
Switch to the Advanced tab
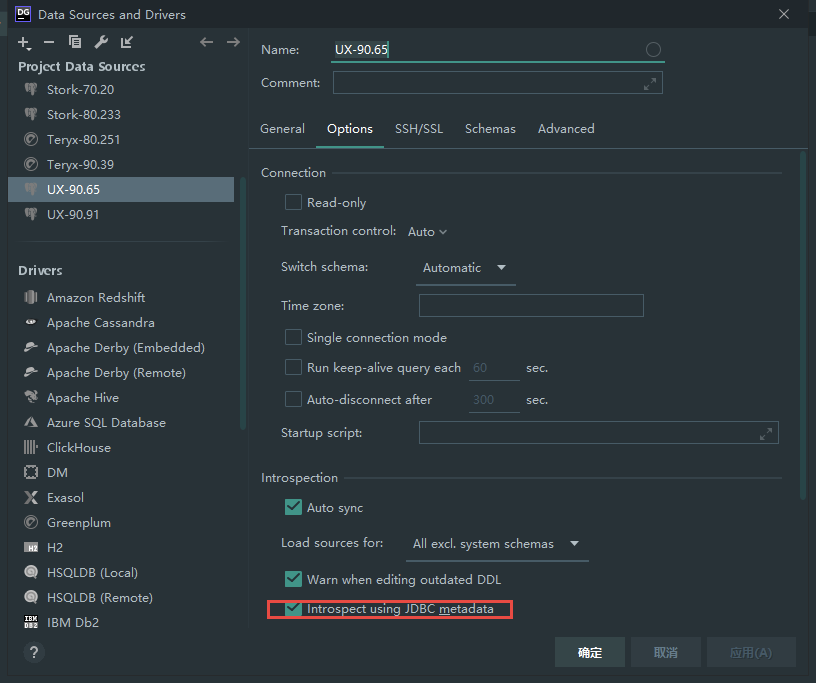(x=566, y=129)
